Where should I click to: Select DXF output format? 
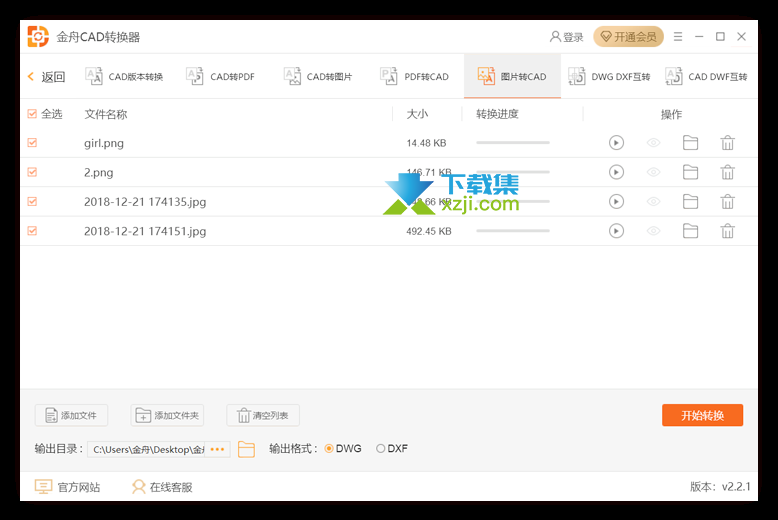pos(381,449)
